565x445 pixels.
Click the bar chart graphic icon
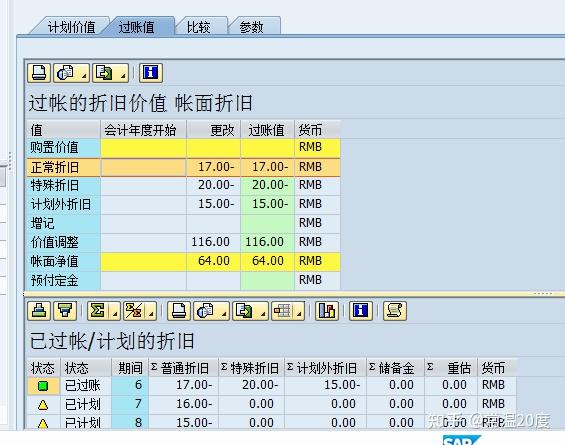coord(327,311)
